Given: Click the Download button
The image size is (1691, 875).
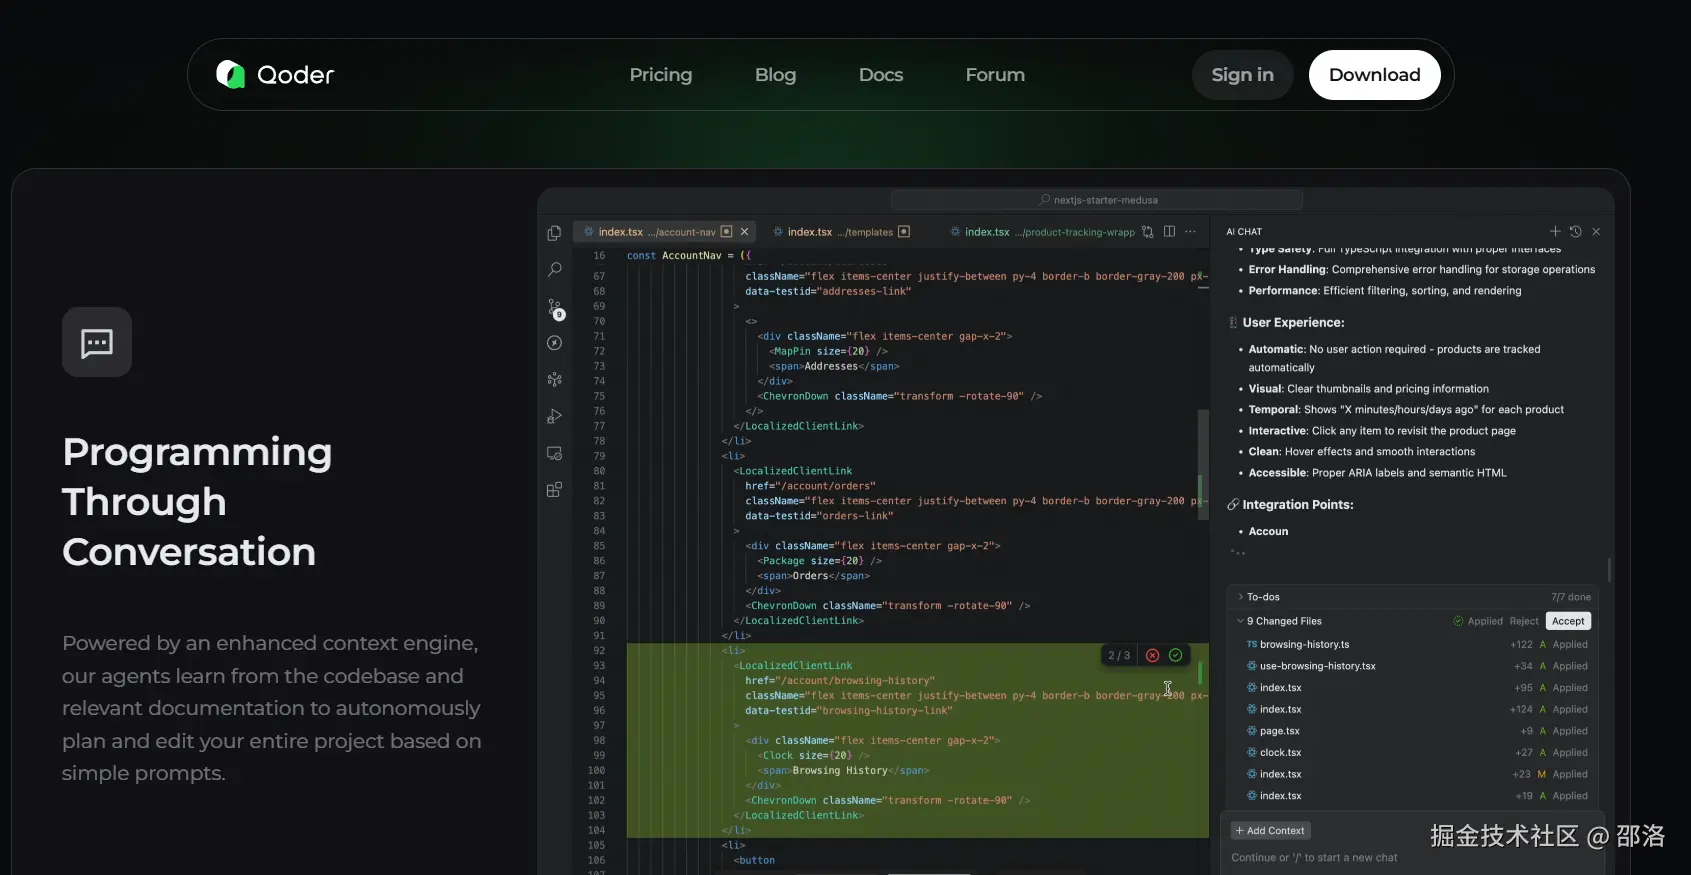Looking at the screenshot, I should pos(1375,75).
